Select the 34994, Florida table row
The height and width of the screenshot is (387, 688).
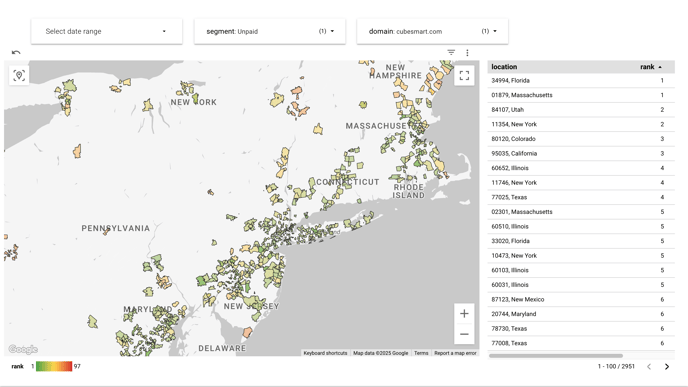click(x=581, y=81)
